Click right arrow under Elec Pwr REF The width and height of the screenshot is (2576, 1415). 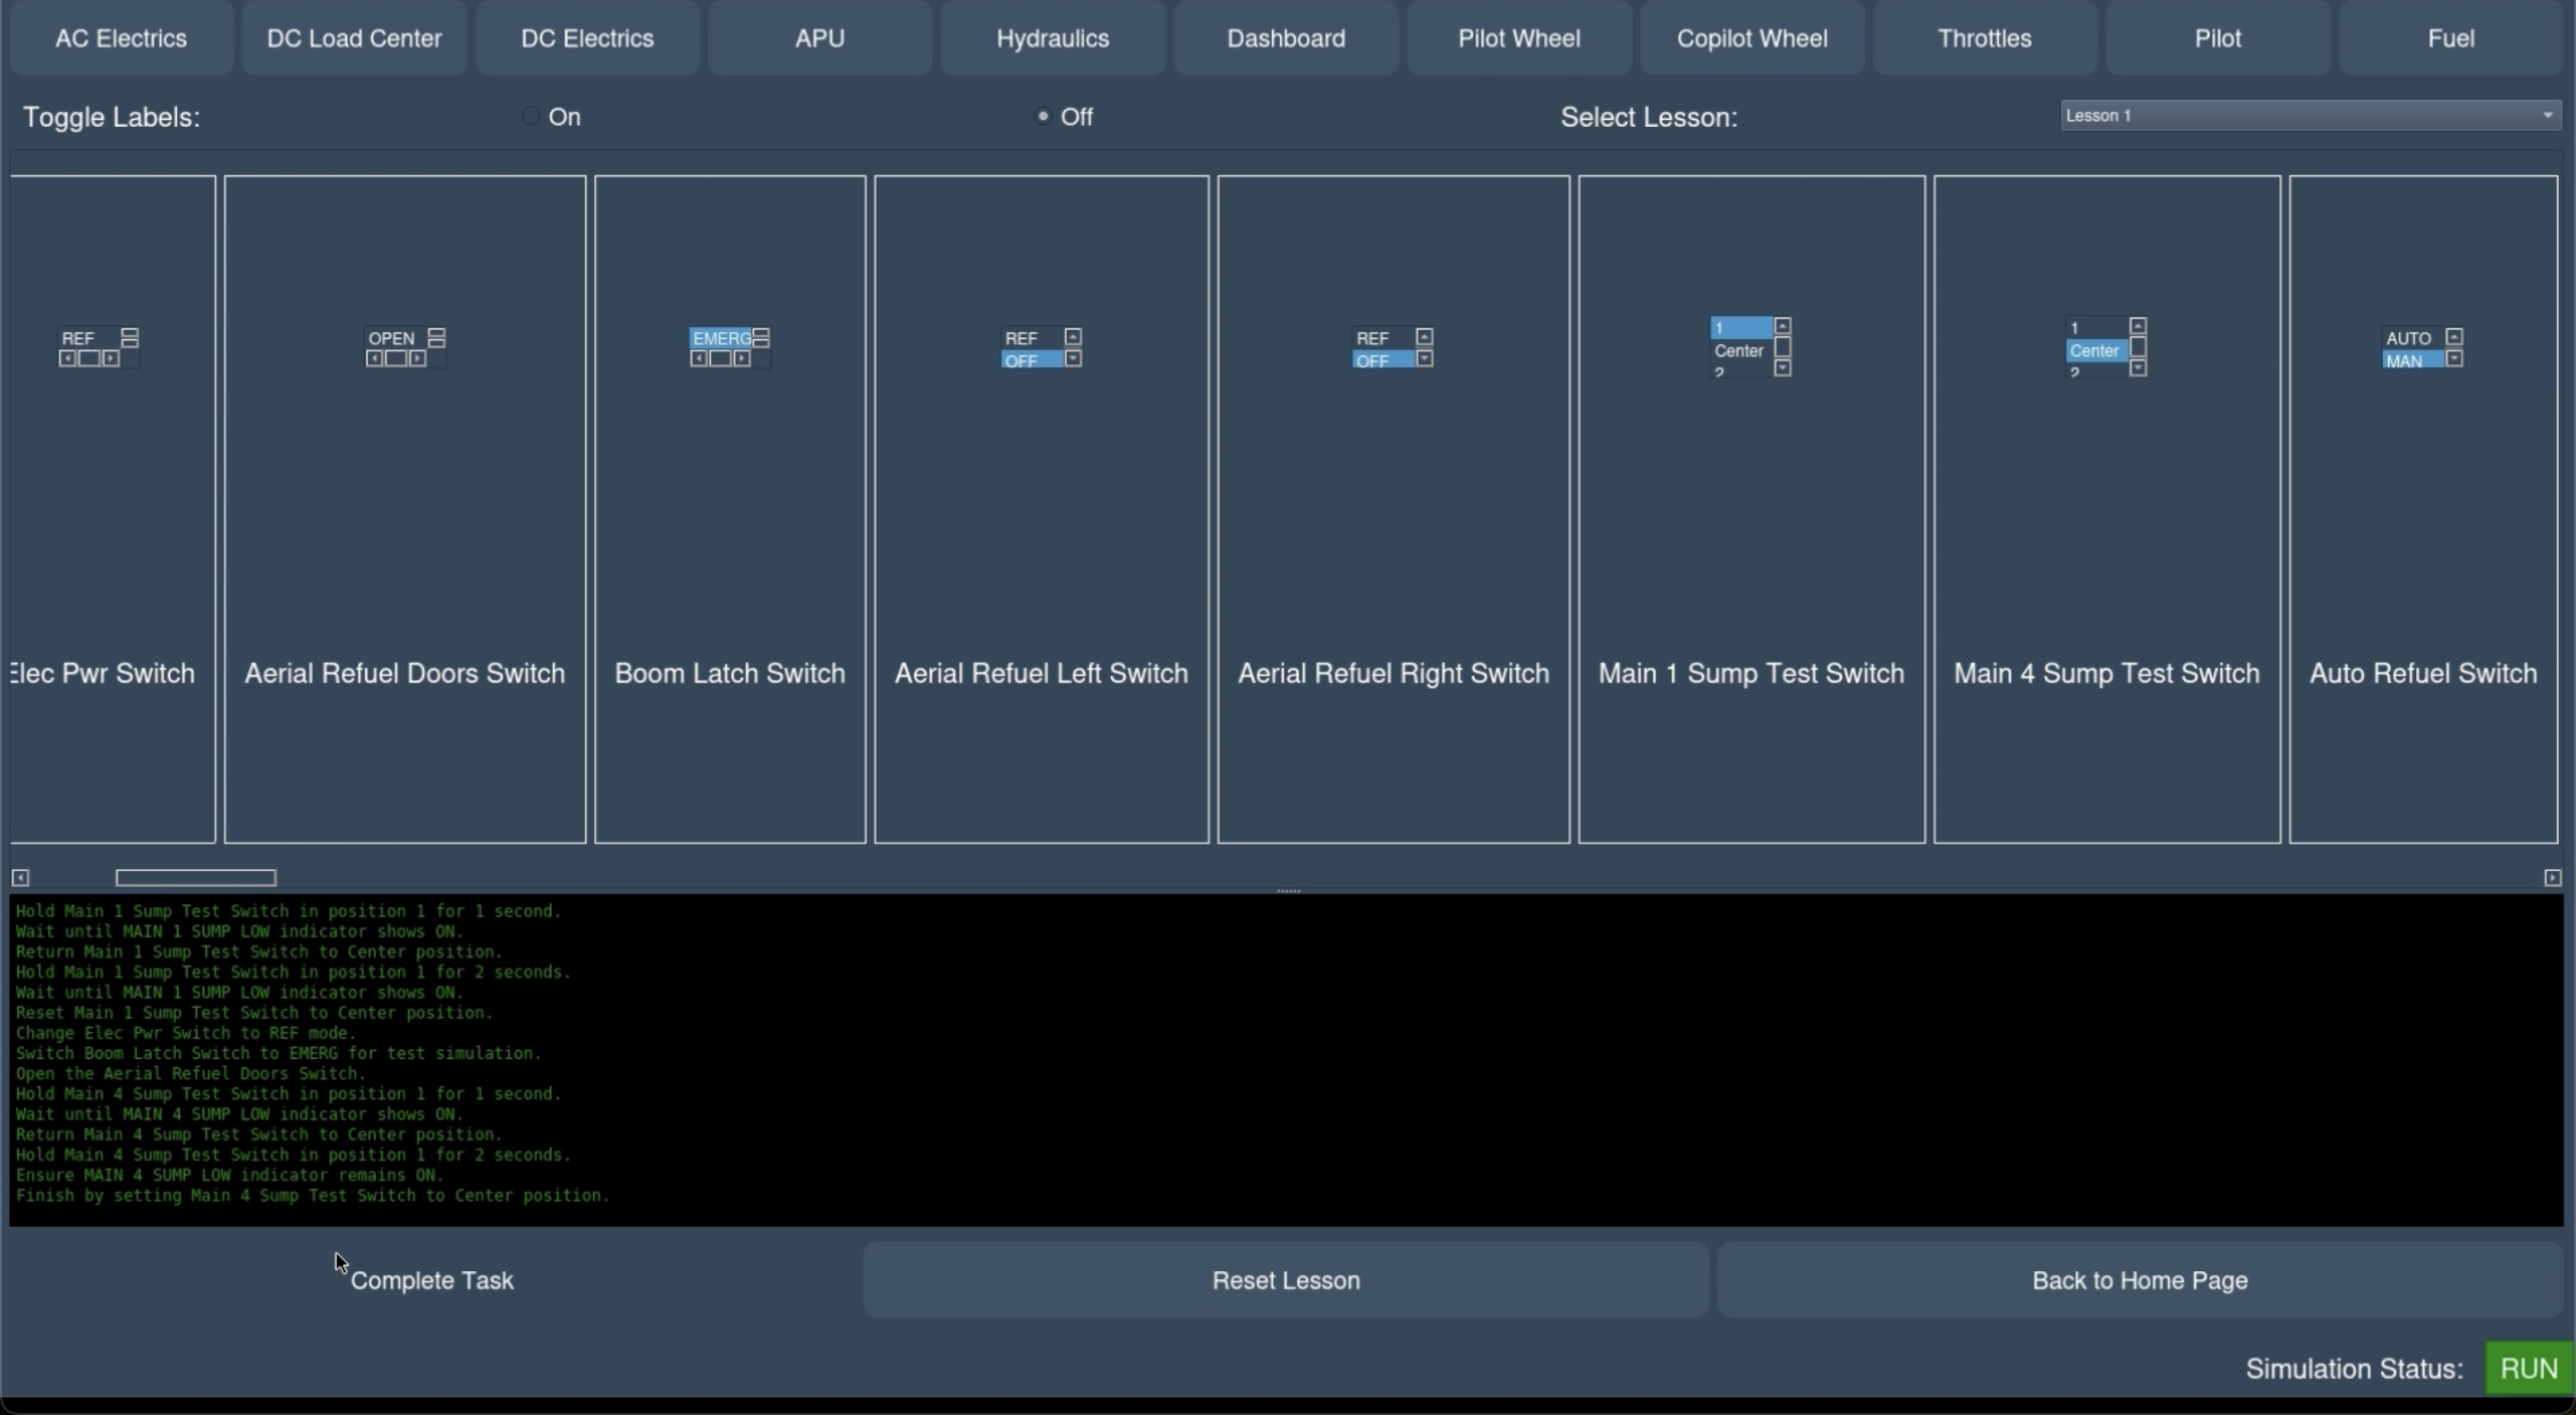(111, 359)
